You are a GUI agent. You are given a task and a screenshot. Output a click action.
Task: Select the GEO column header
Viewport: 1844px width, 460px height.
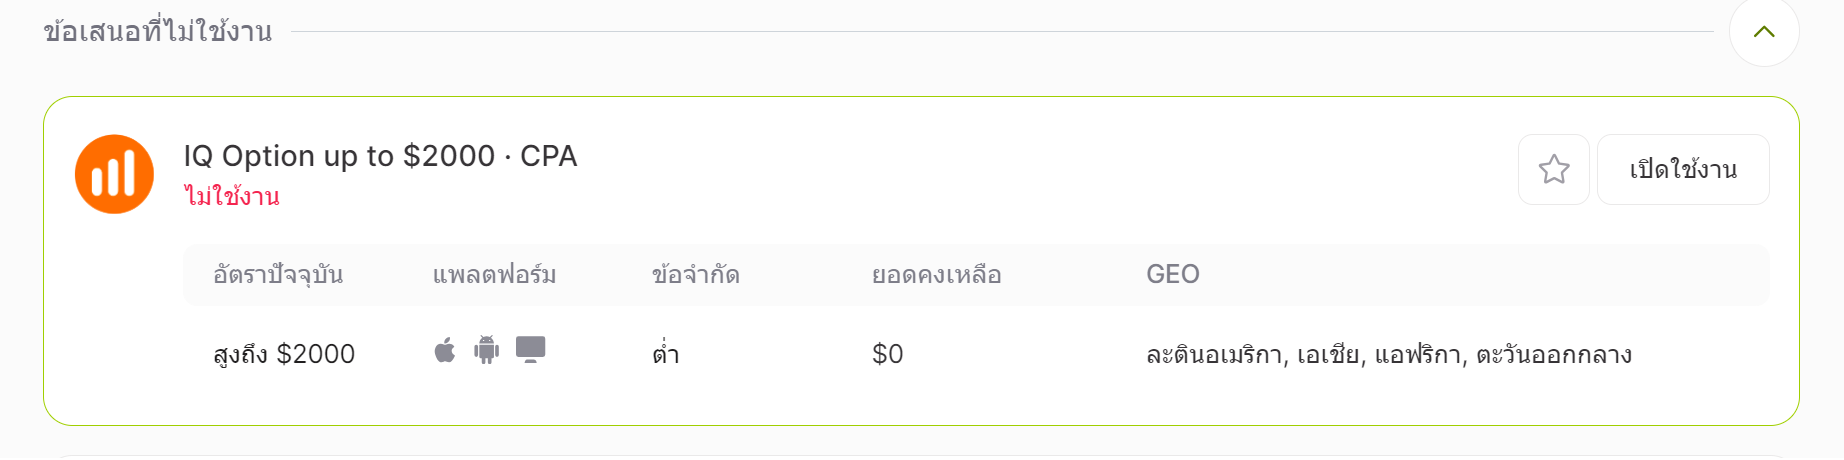[1173, 274]
